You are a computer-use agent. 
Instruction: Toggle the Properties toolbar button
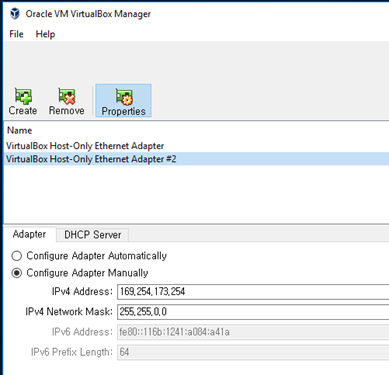pos(123,101)
